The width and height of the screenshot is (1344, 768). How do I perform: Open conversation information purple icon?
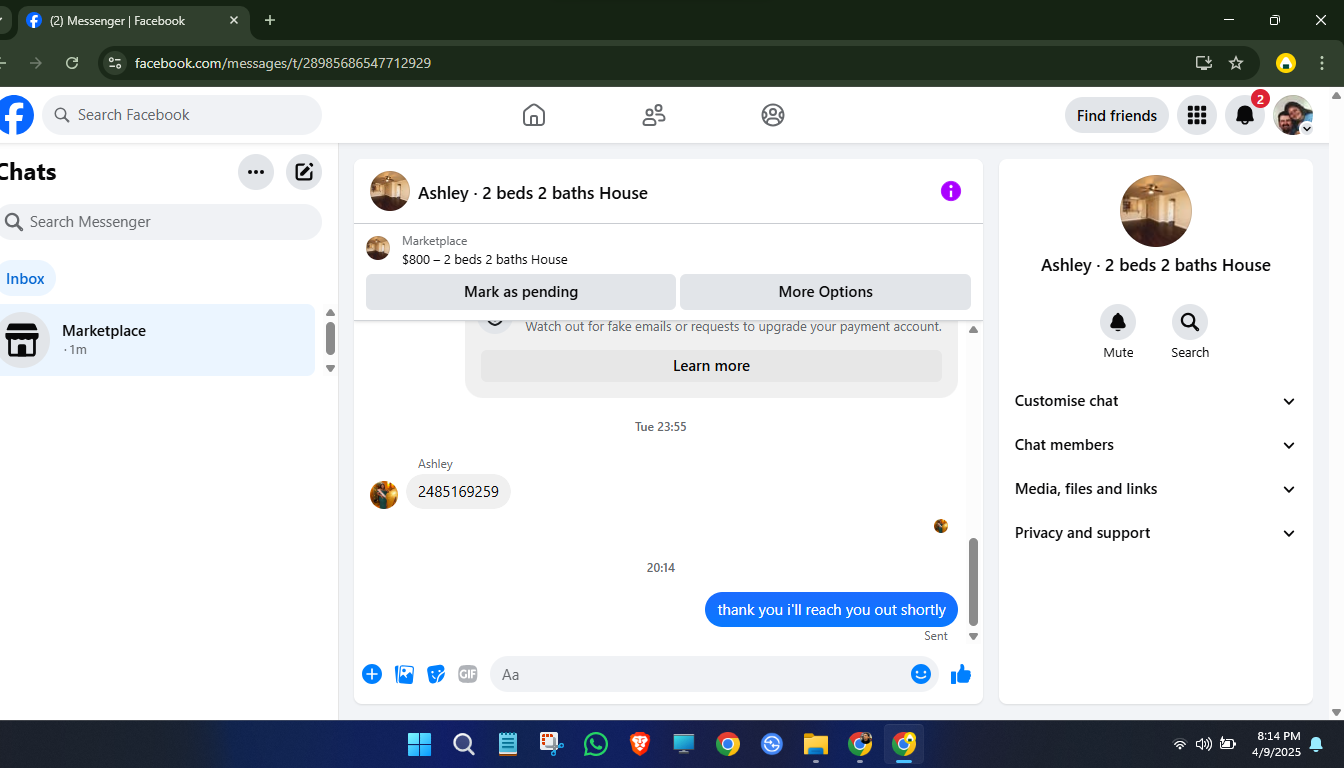tap(951, 191)
